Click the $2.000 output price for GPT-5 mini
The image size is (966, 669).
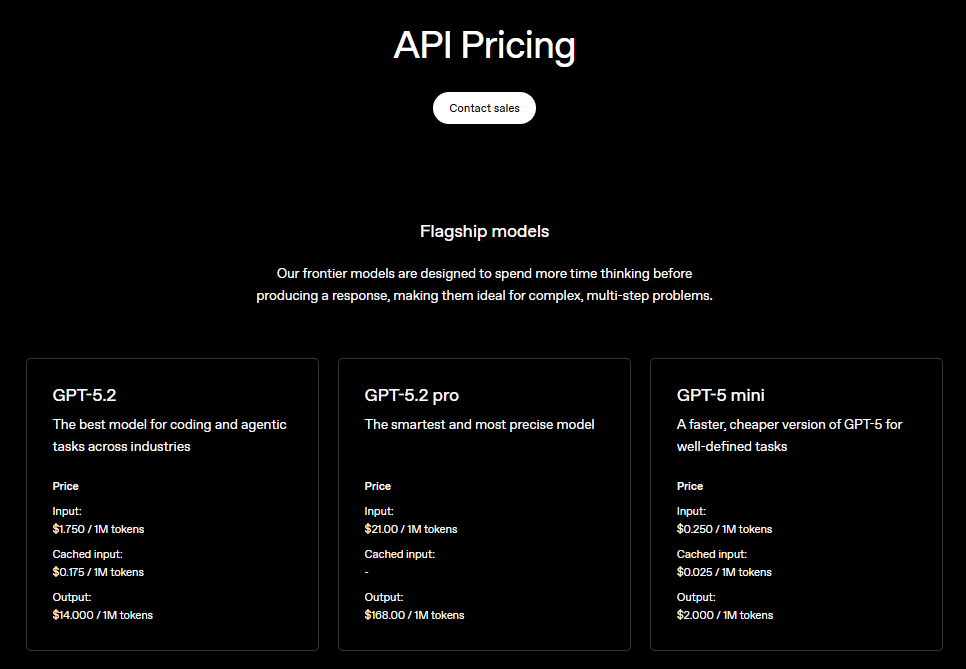coord(723,614)
